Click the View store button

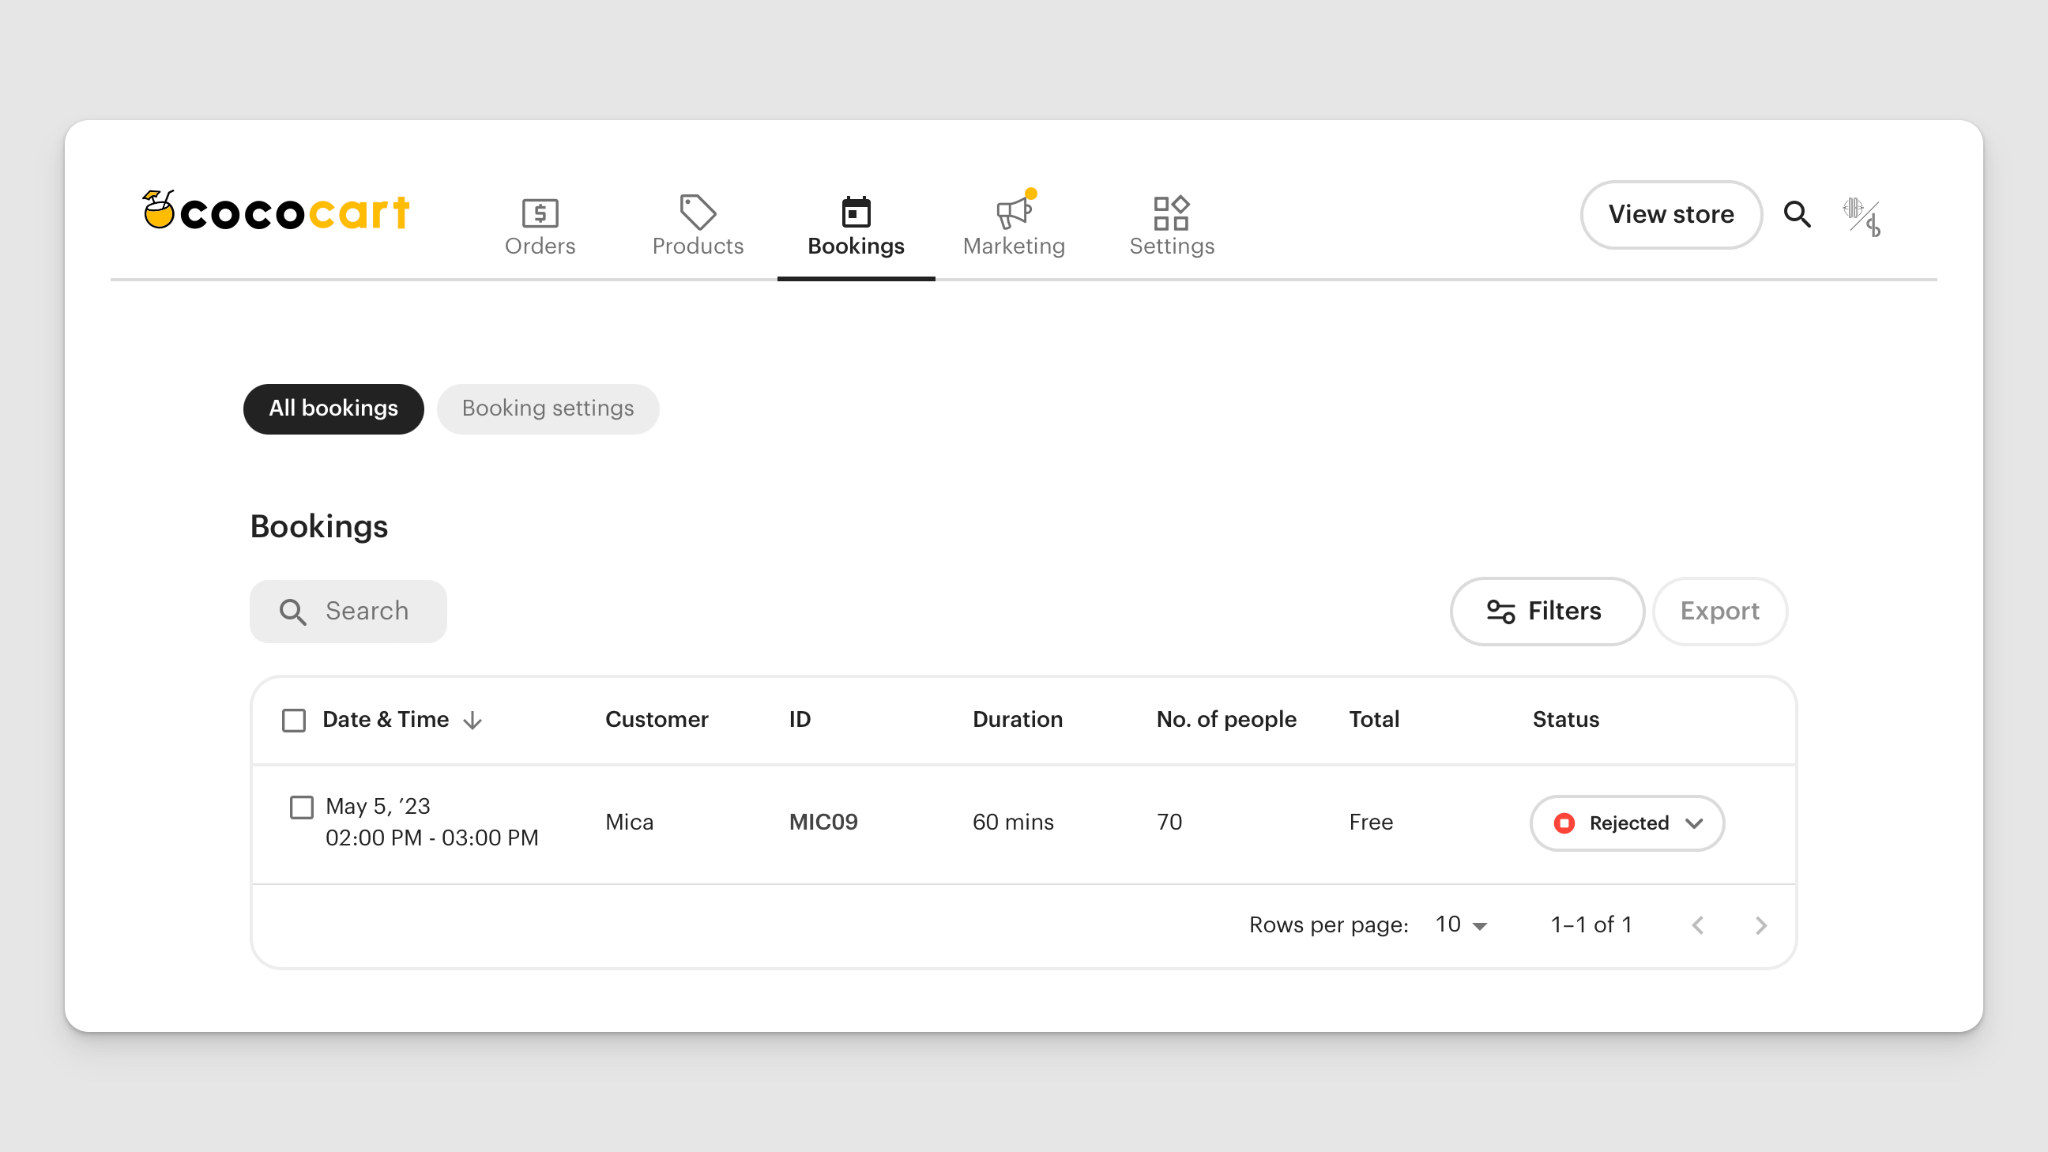[1671, 214]
